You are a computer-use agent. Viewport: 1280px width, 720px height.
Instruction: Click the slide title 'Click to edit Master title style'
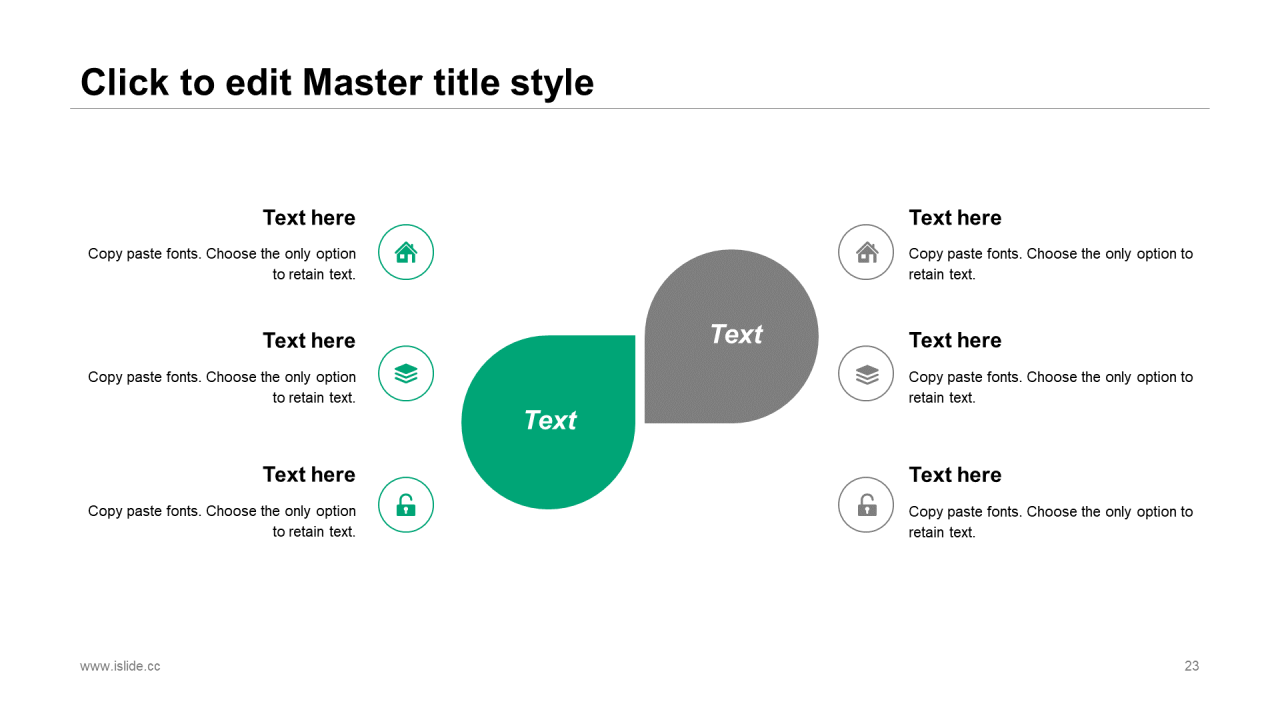tap(337, 82)
